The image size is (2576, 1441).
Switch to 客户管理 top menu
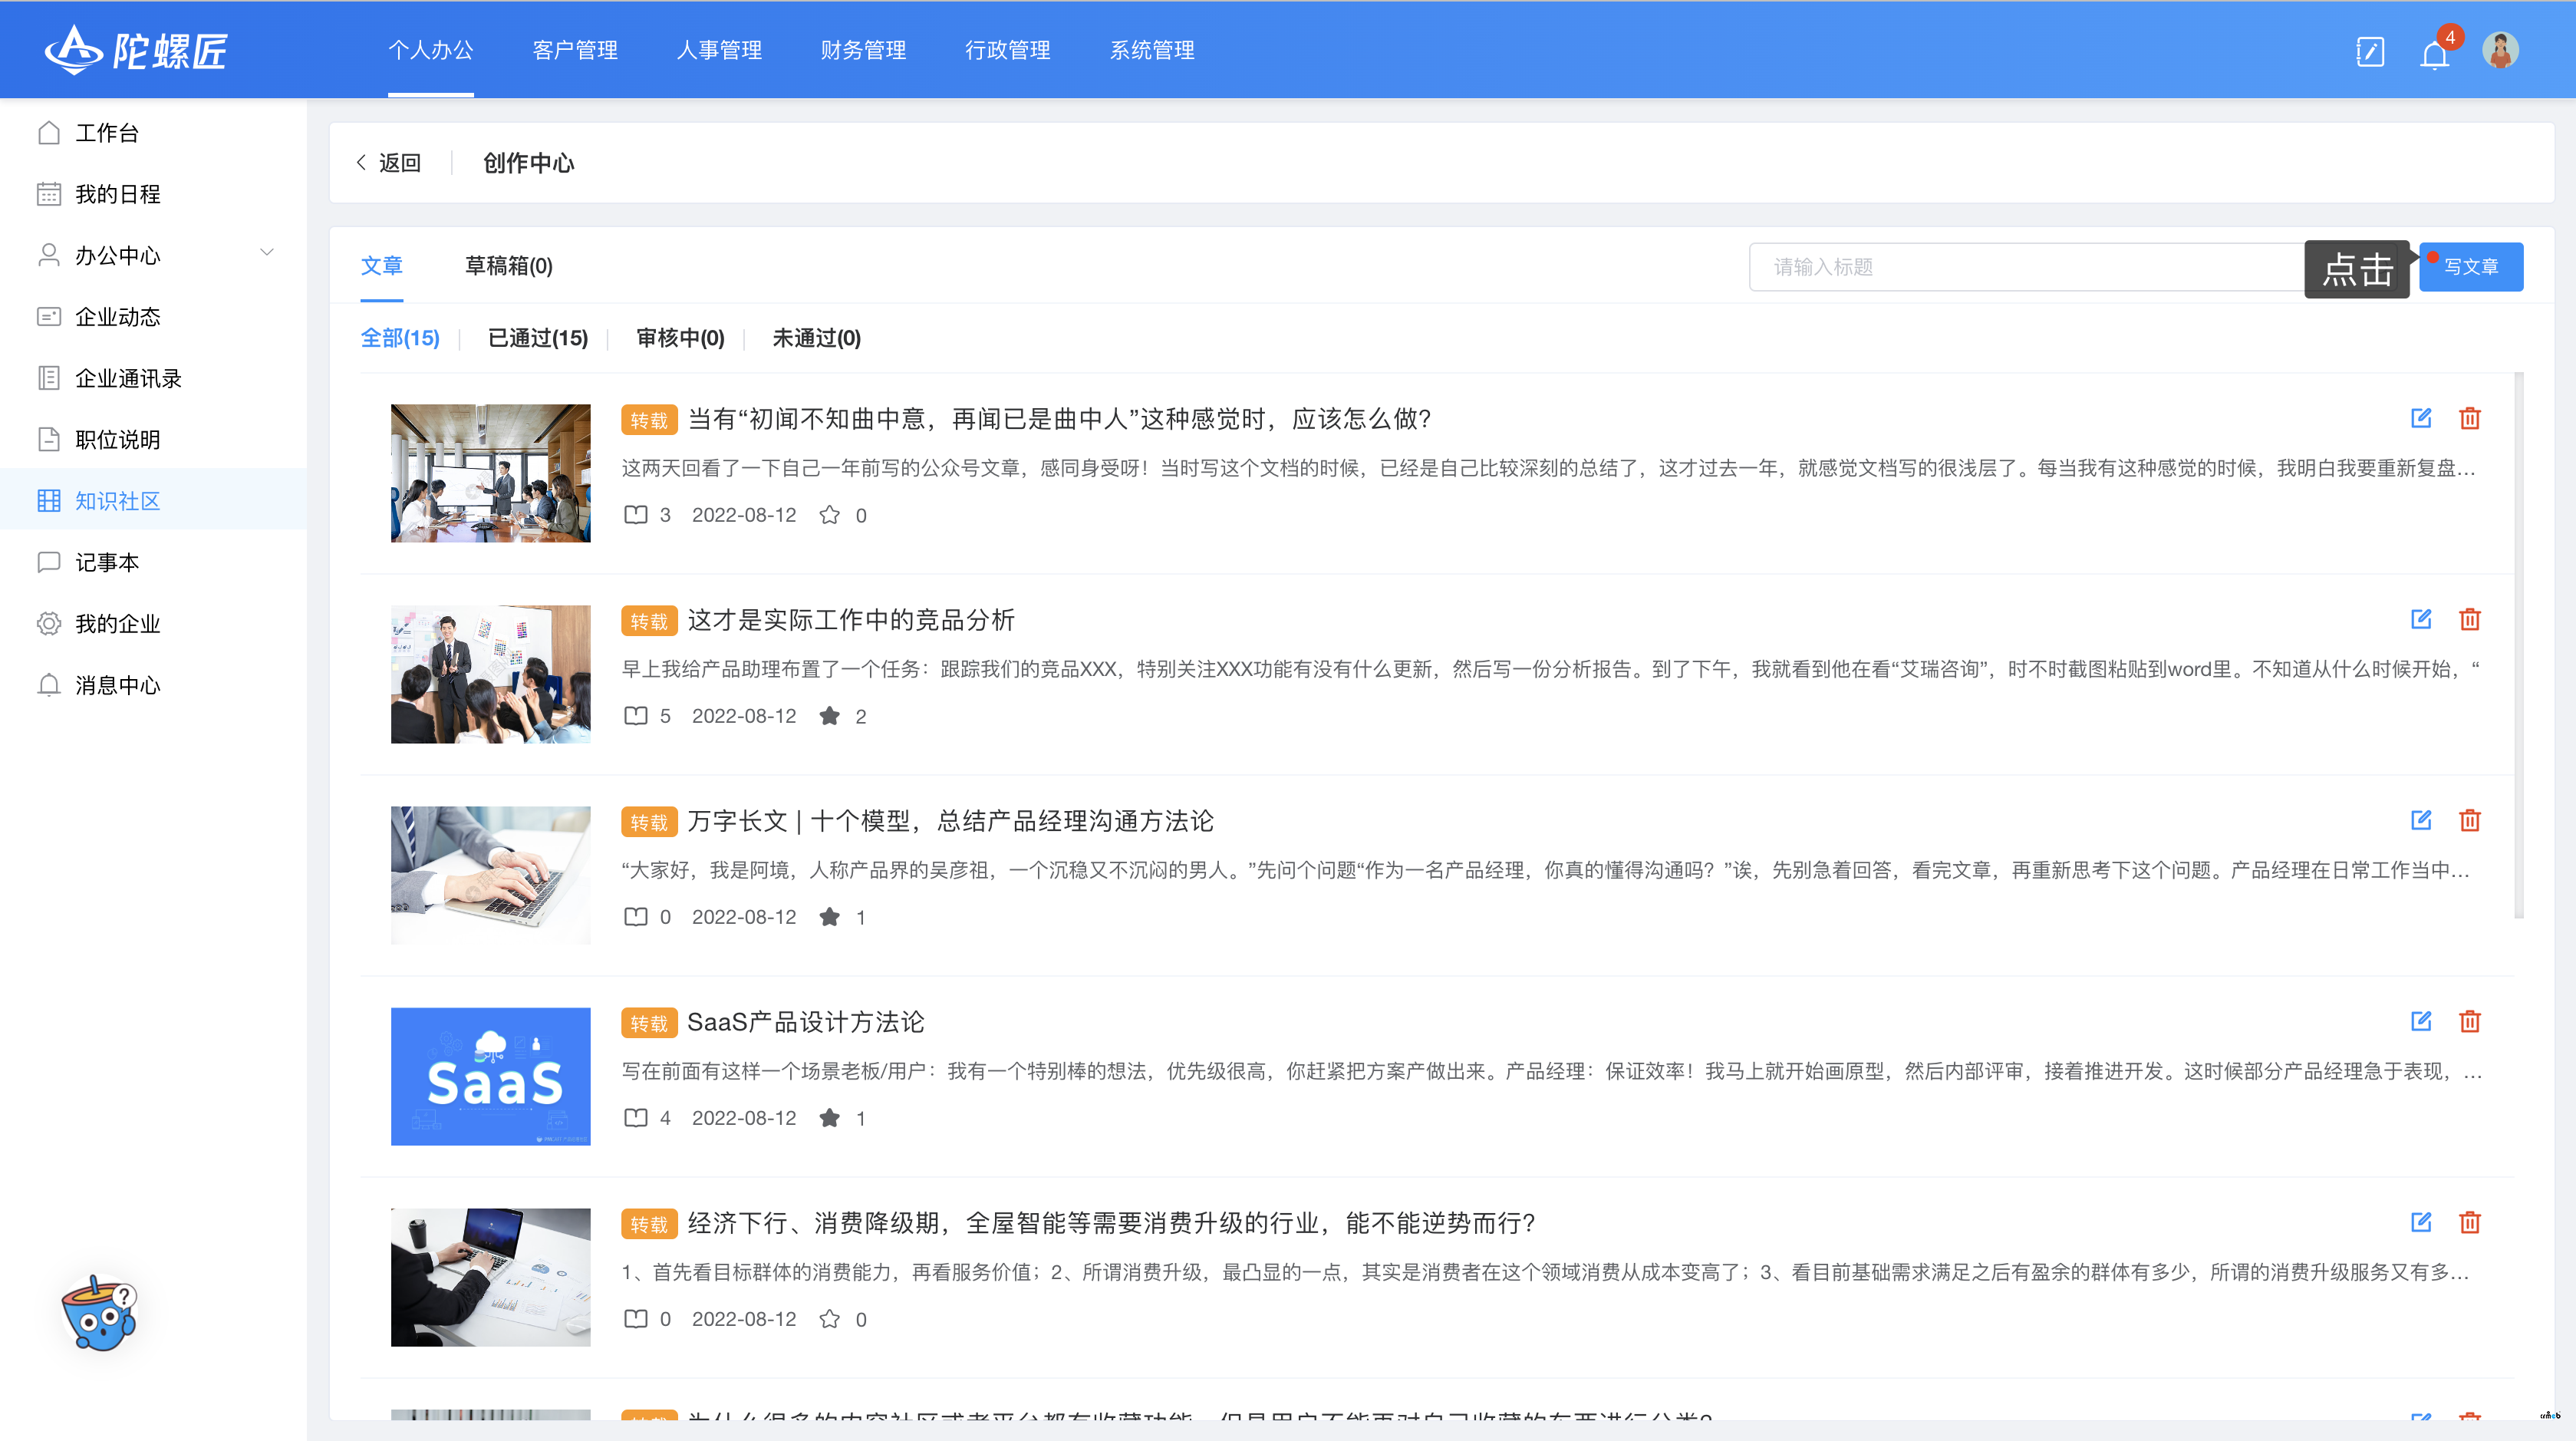575,50
